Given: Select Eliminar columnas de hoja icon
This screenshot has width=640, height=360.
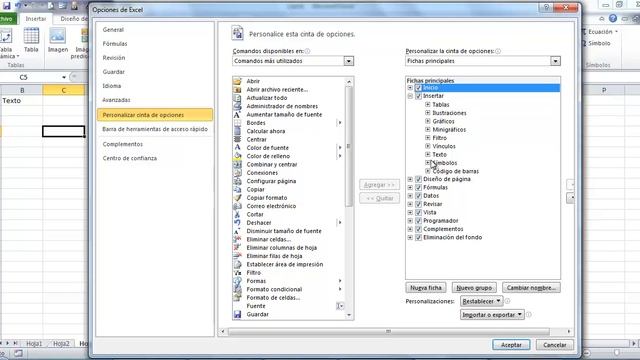Looking at the screenshot, I should tap(237, 247).
